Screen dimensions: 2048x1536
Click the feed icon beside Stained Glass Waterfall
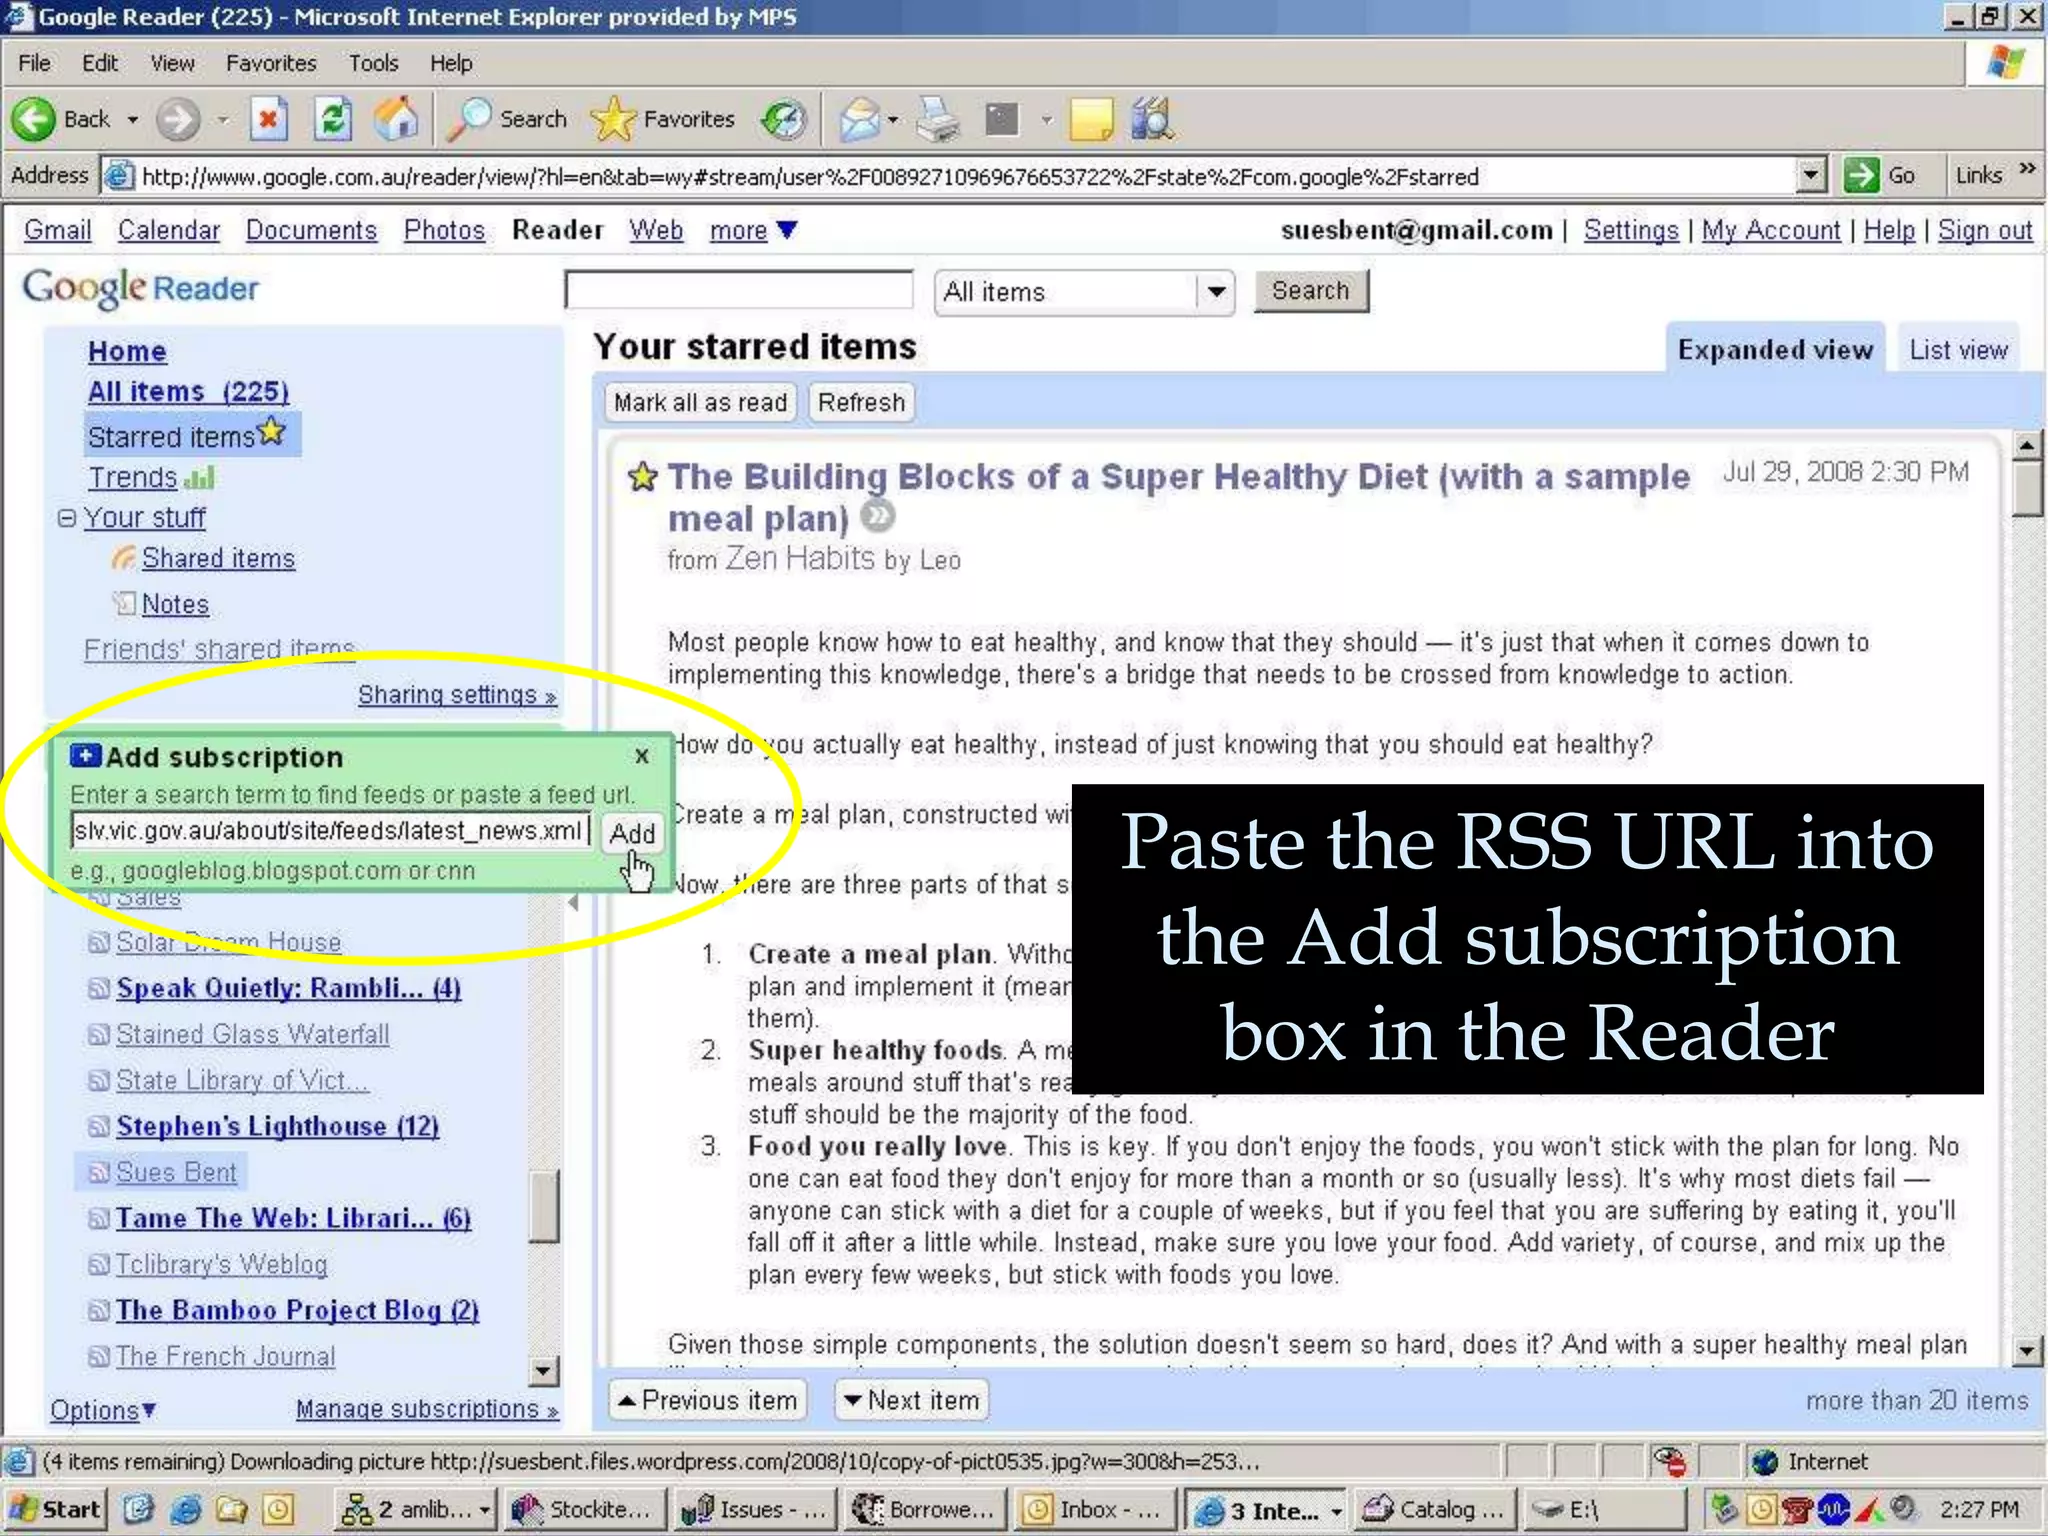98,1034
